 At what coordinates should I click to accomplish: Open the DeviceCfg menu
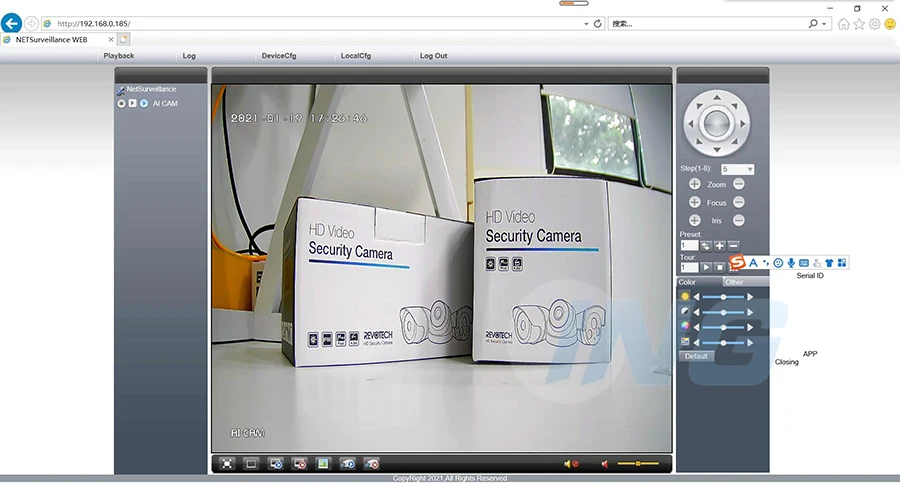click(x=279, y=56)
